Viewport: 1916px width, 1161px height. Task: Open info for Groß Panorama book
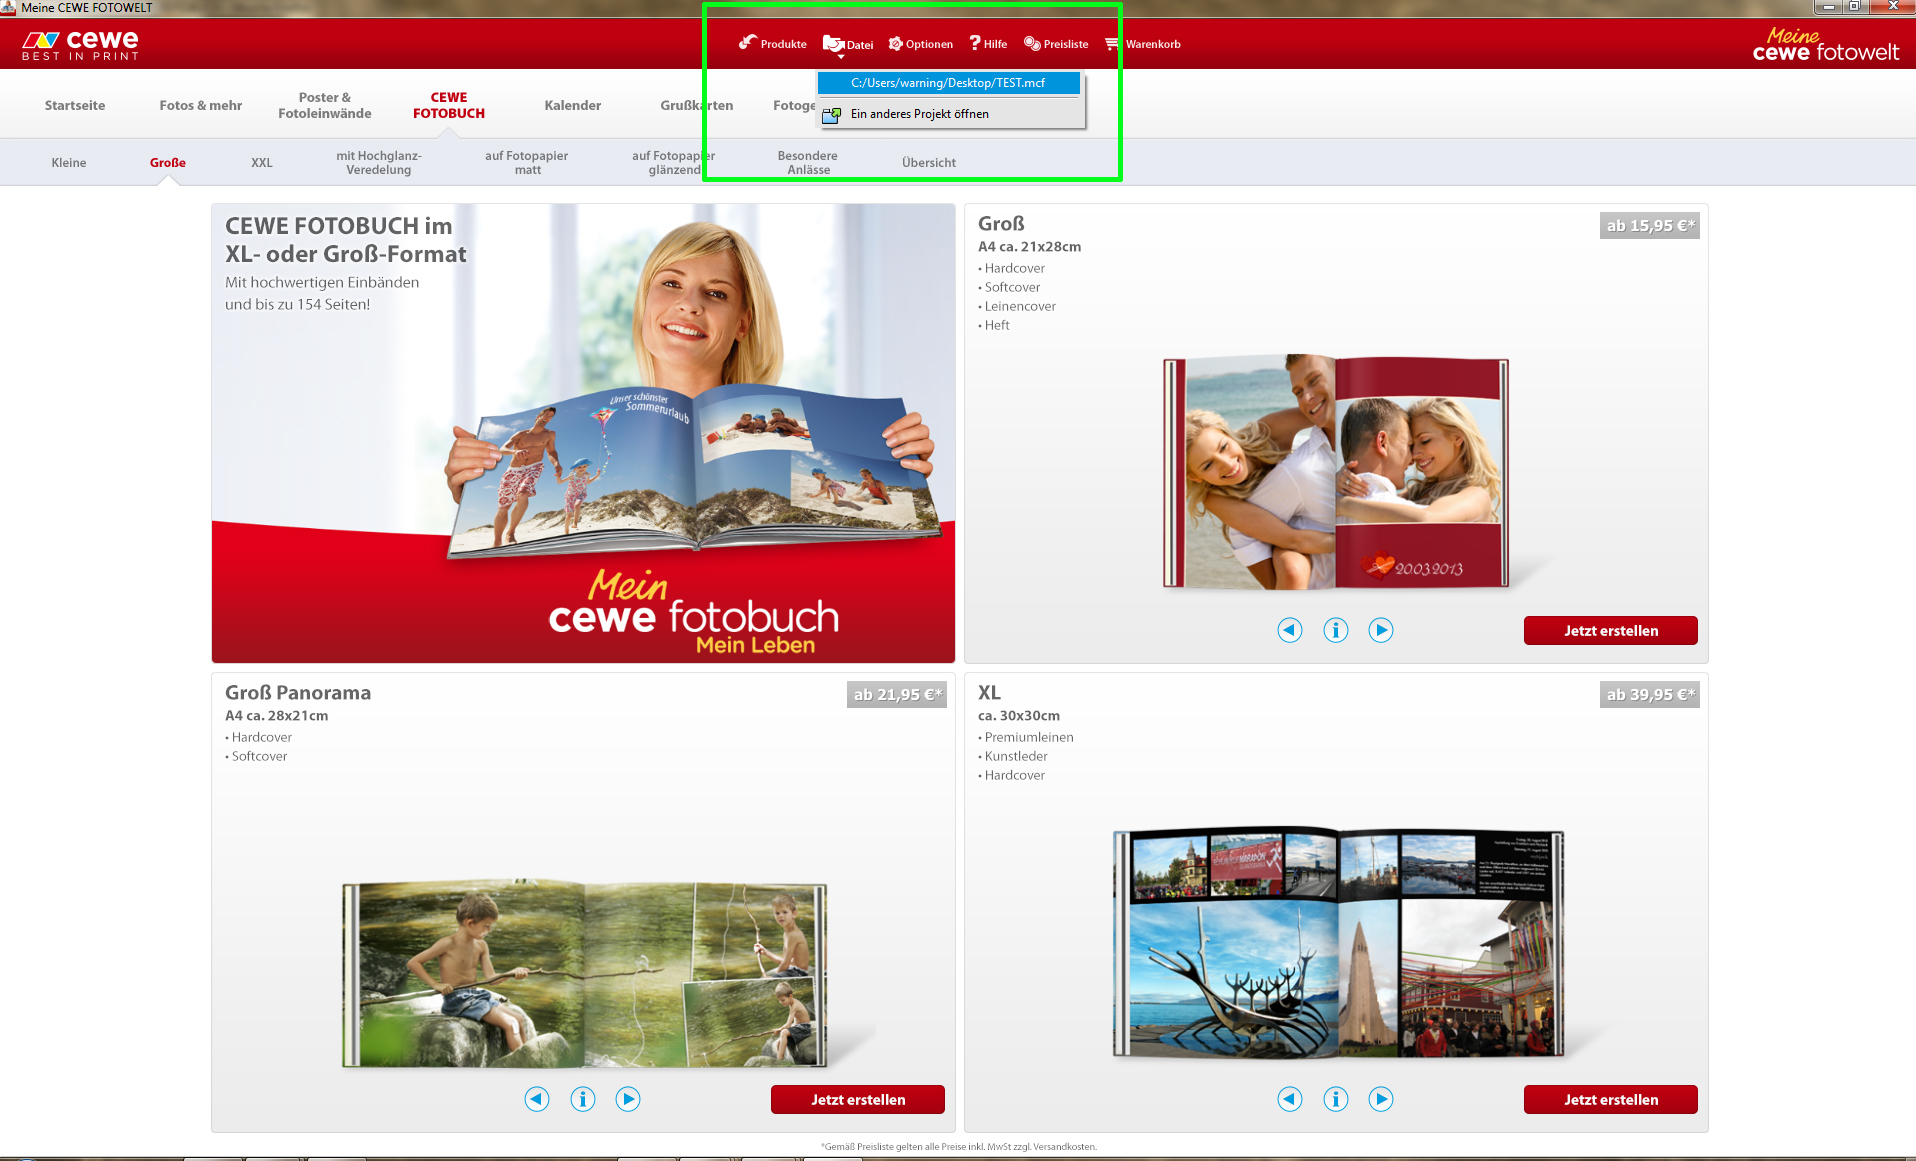tap(583, 1099)
